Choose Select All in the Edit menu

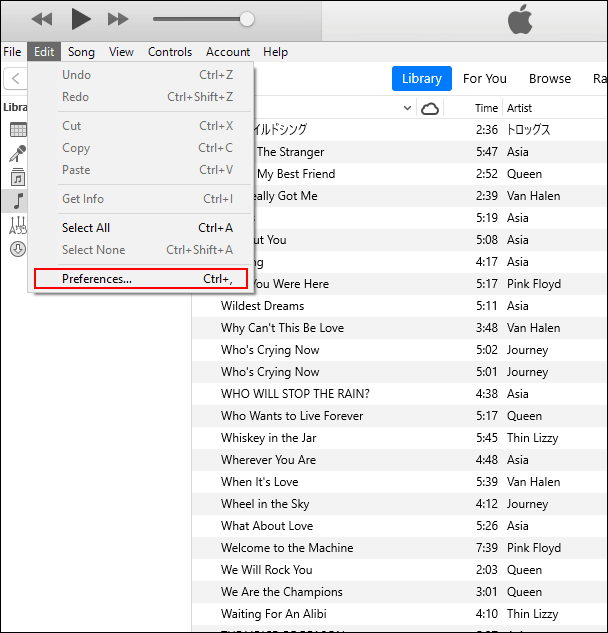pyautogui.click(x=141, y=228)
